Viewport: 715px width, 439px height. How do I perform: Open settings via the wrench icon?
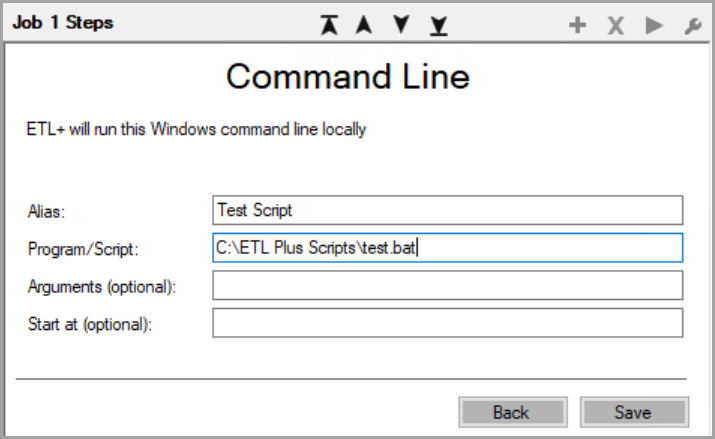(692, 26)
